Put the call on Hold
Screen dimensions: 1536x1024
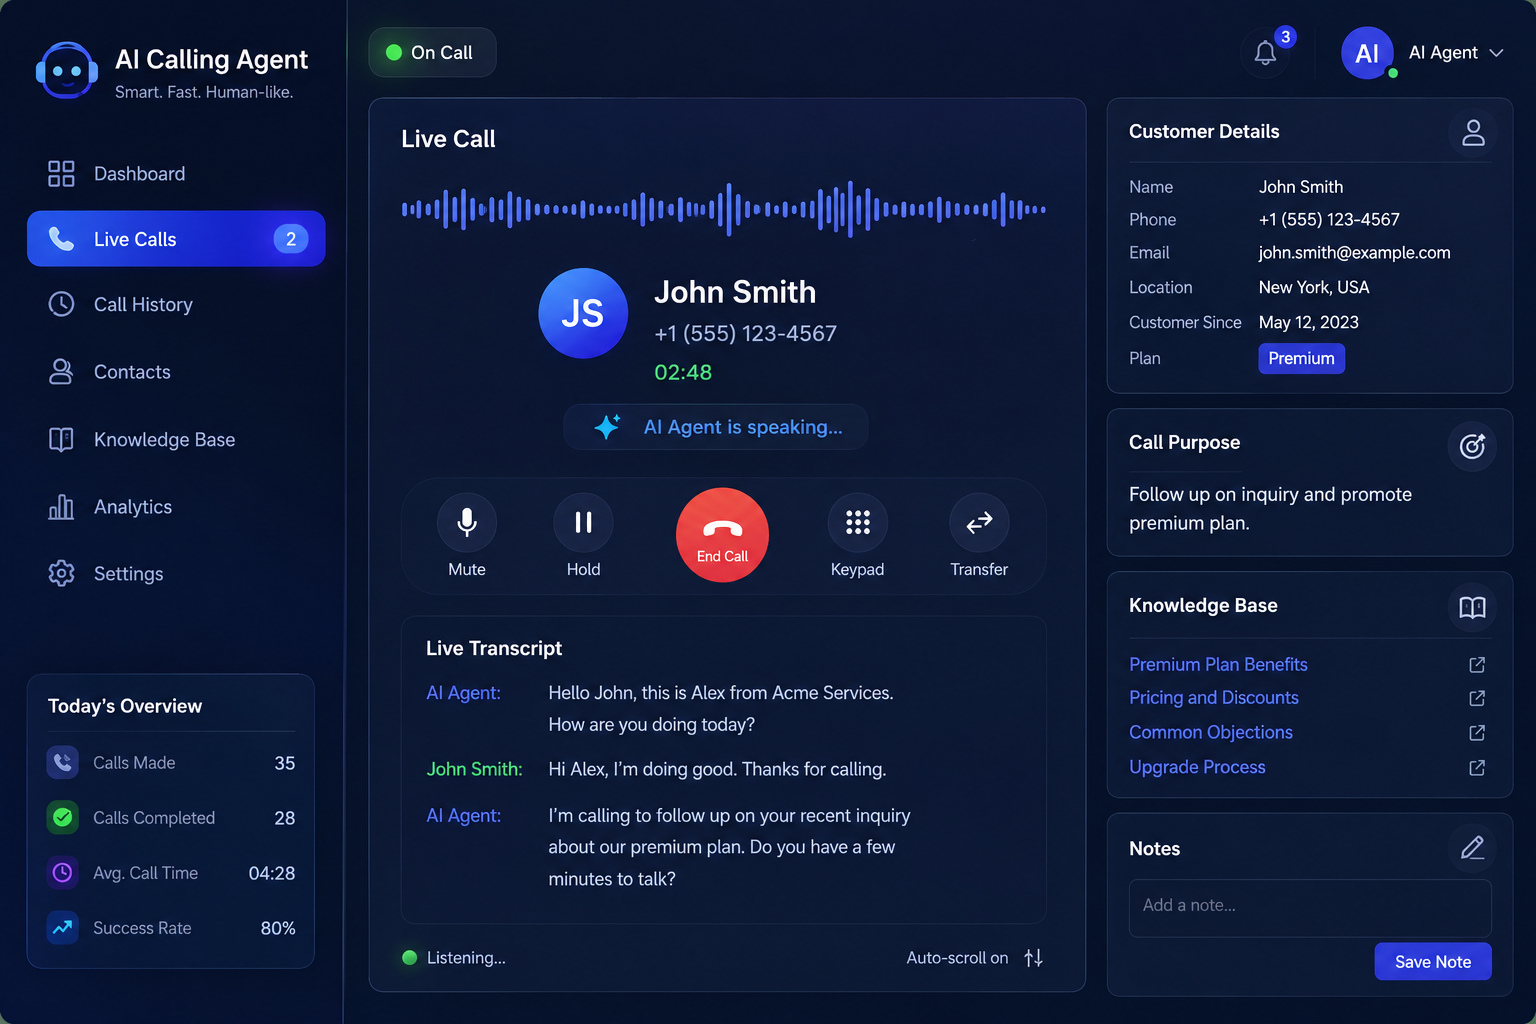(x=583, y=523)
